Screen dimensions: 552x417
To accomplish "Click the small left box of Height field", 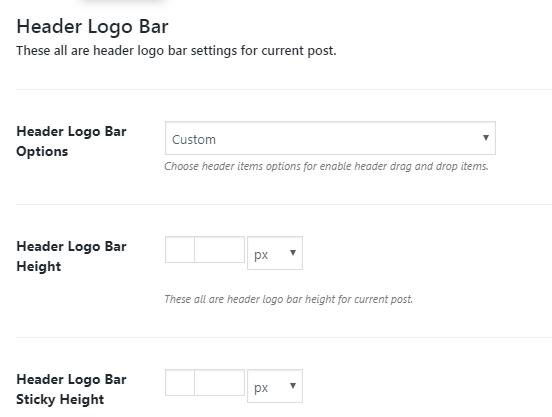I will coord(180,249).
